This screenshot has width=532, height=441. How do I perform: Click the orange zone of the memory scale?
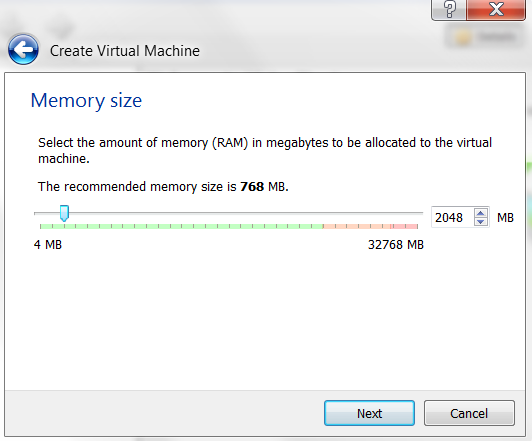coord(358,226)
